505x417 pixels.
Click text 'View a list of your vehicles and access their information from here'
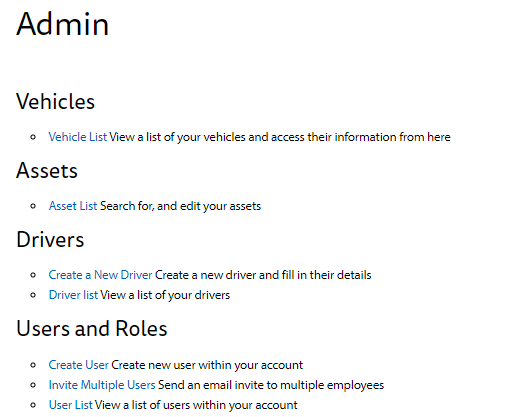coord(280,137)
